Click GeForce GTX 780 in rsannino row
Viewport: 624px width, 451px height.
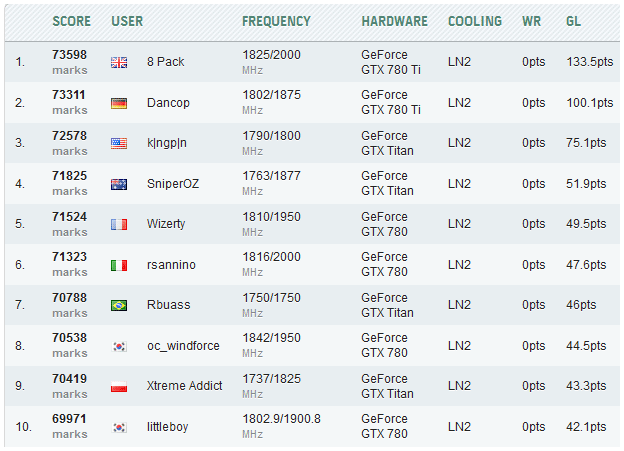[x=384, y=264]
